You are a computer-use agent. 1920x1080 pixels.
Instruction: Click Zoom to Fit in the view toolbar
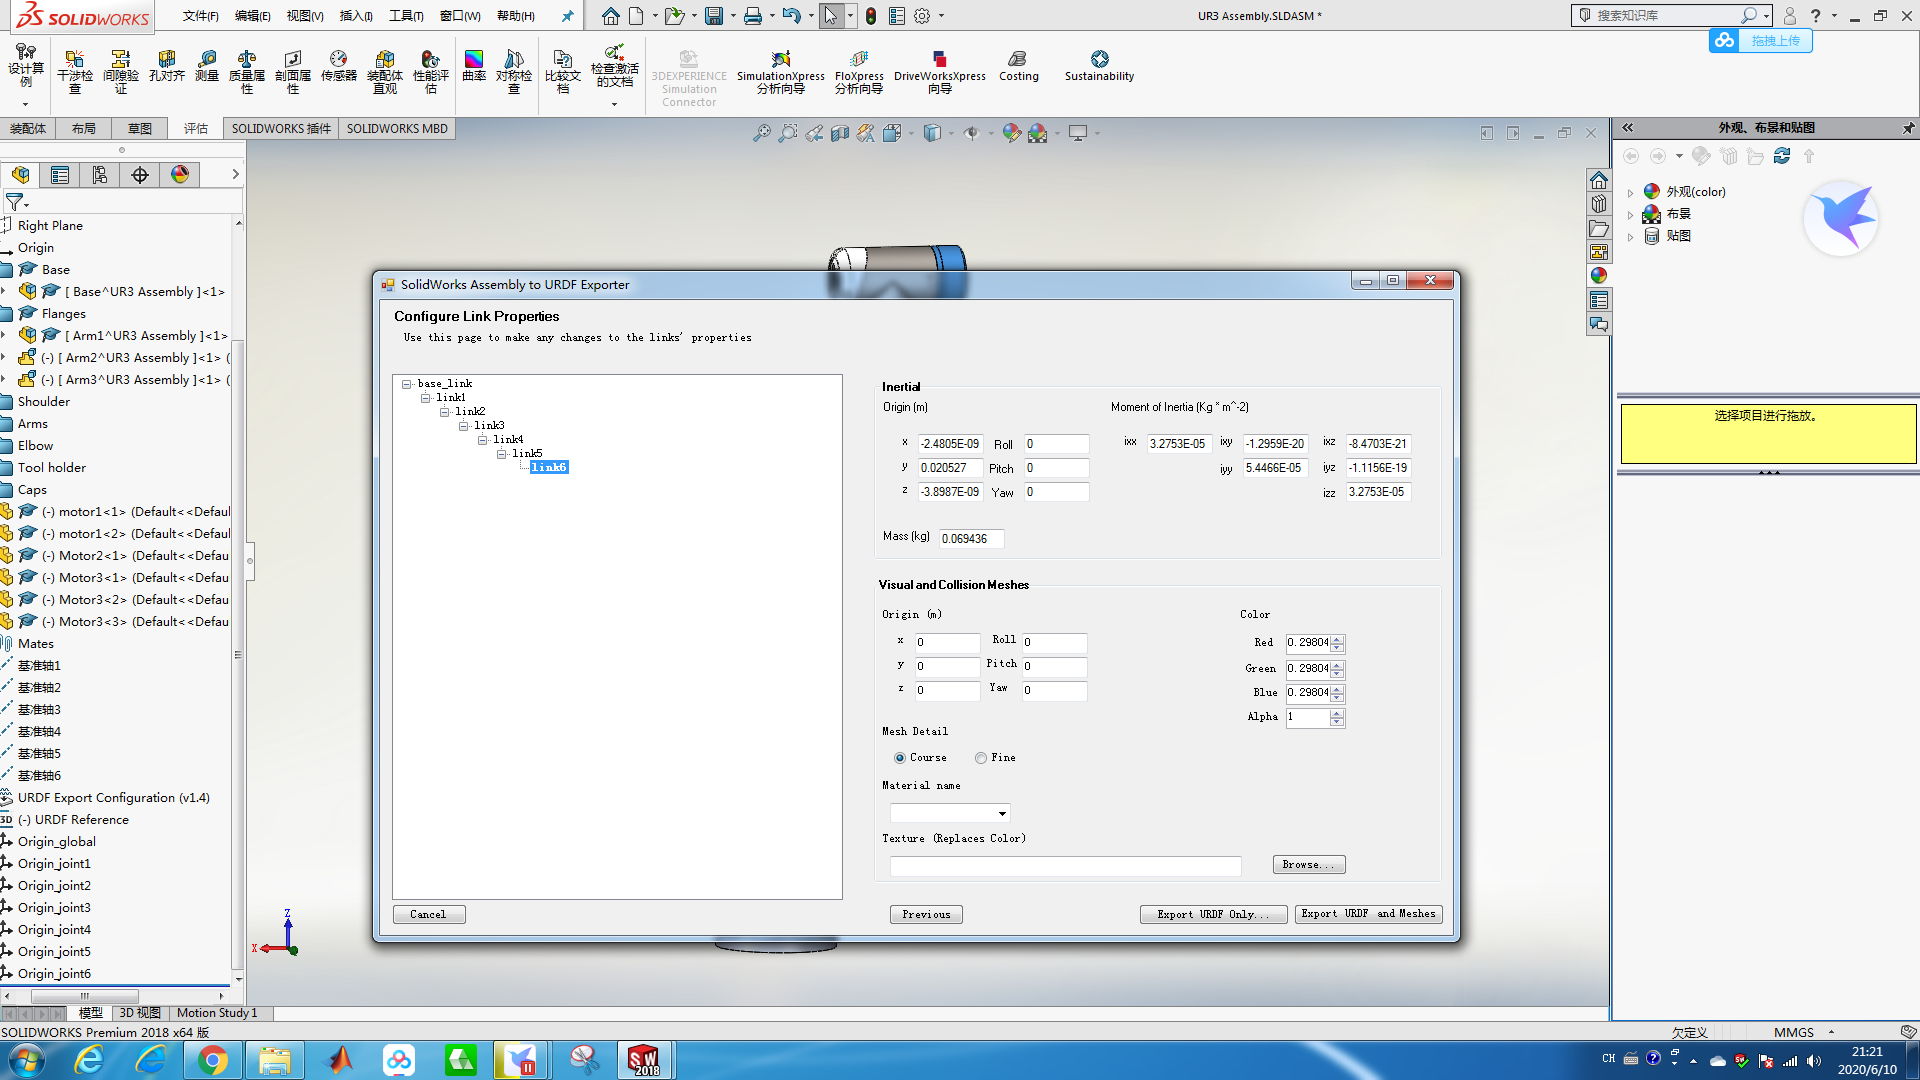coord(761,132)
